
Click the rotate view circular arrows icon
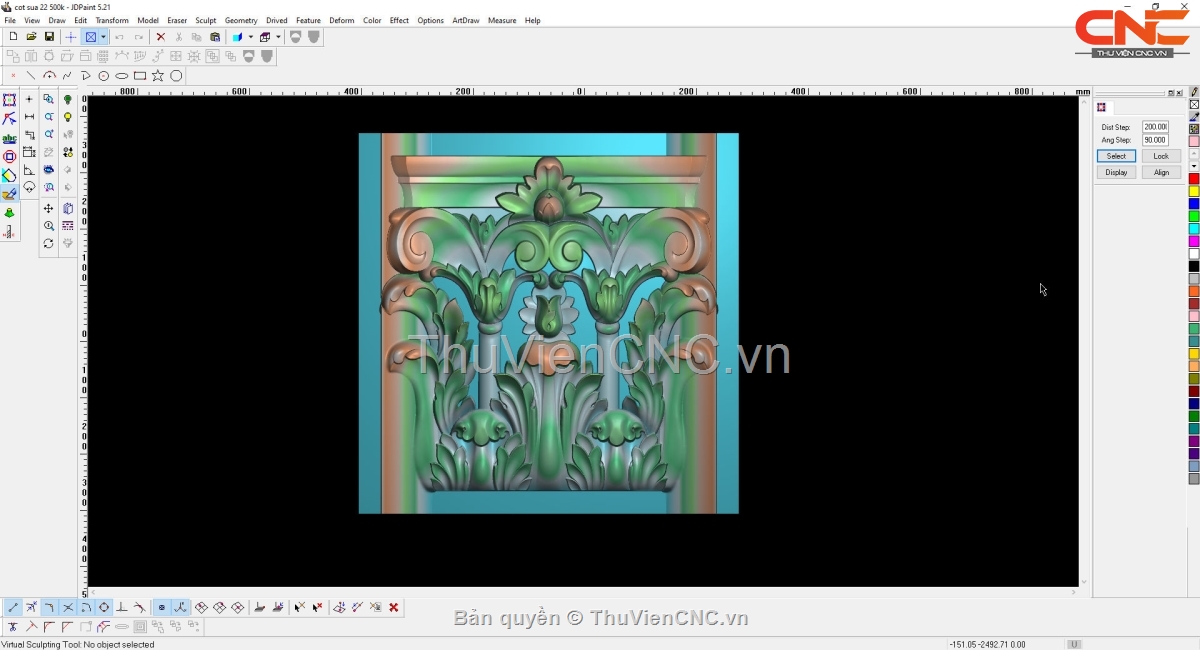pyautogui.click(x=49, y=243)
